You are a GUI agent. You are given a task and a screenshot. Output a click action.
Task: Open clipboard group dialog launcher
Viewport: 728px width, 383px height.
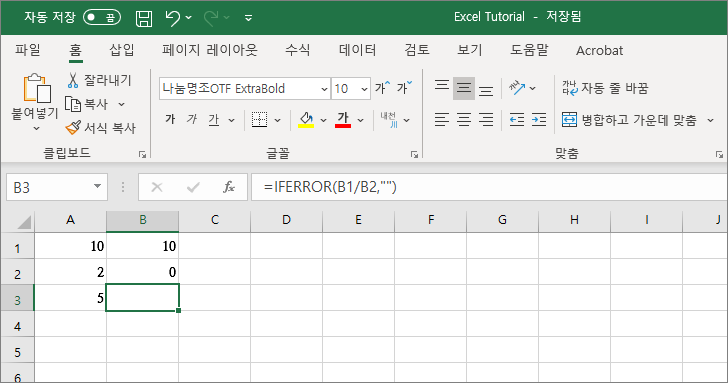pos(143,154)
